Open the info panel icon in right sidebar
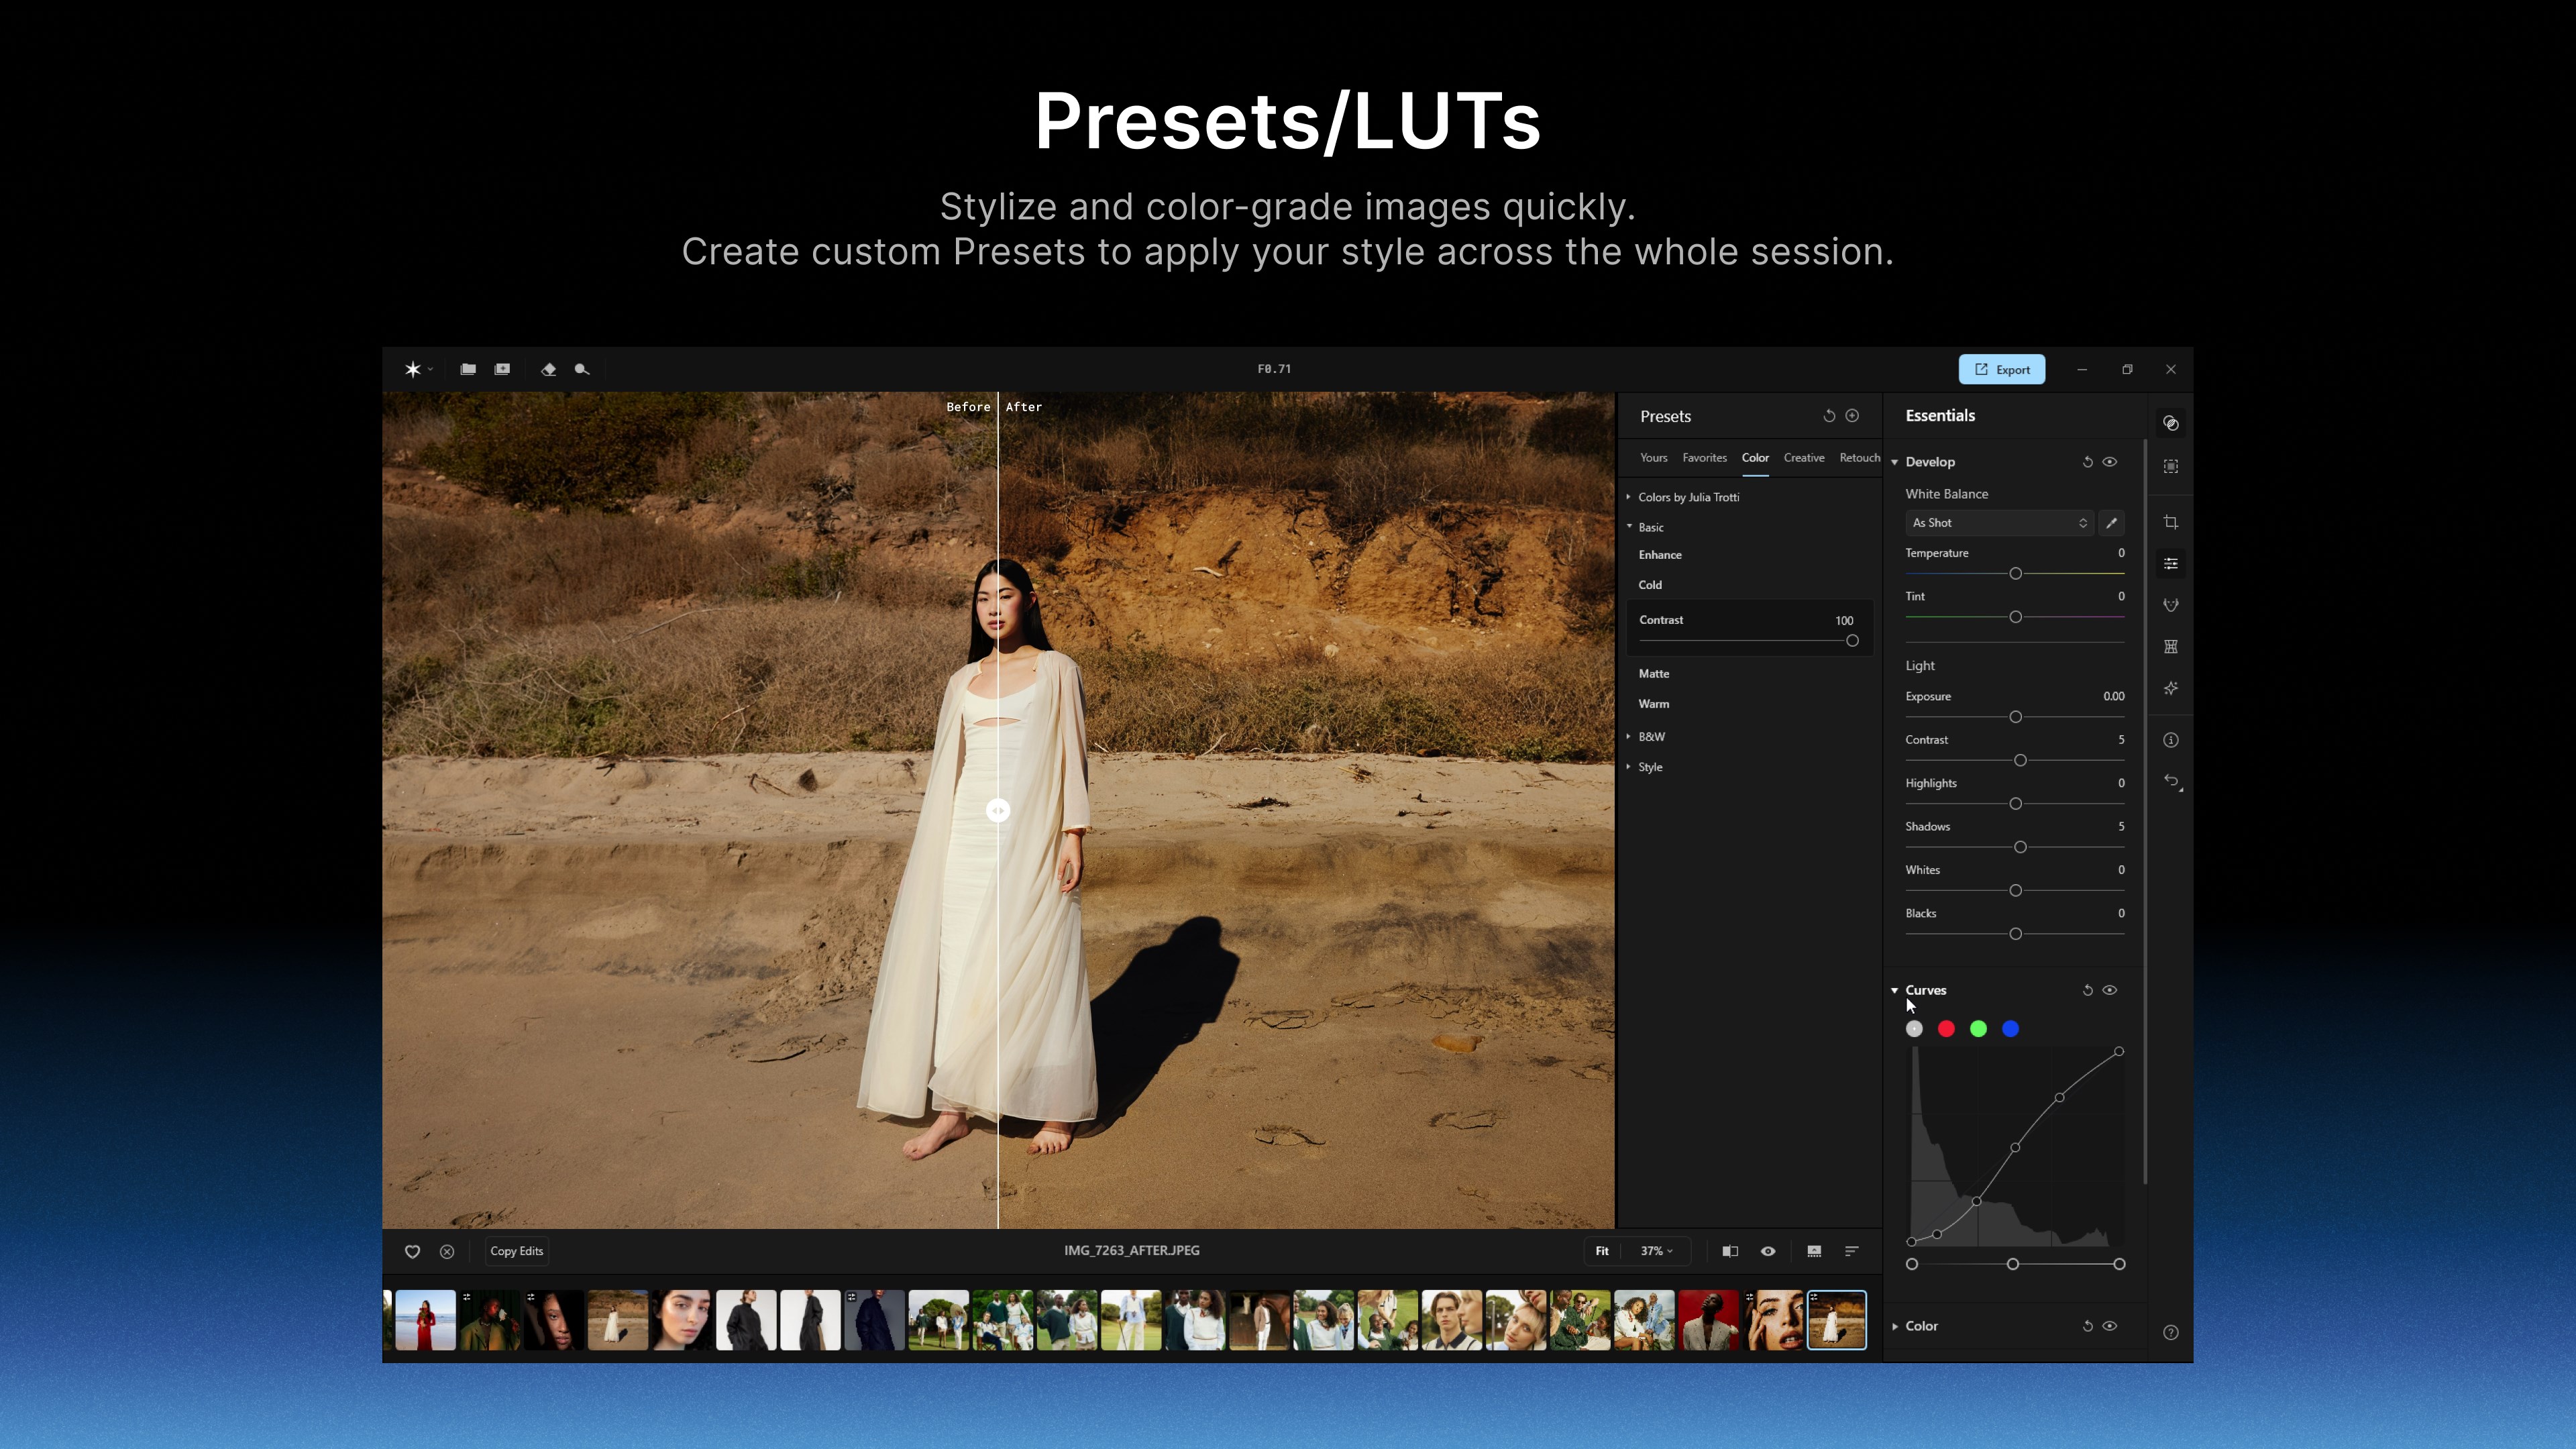 pyautogui.click(x=2170, y=740)
